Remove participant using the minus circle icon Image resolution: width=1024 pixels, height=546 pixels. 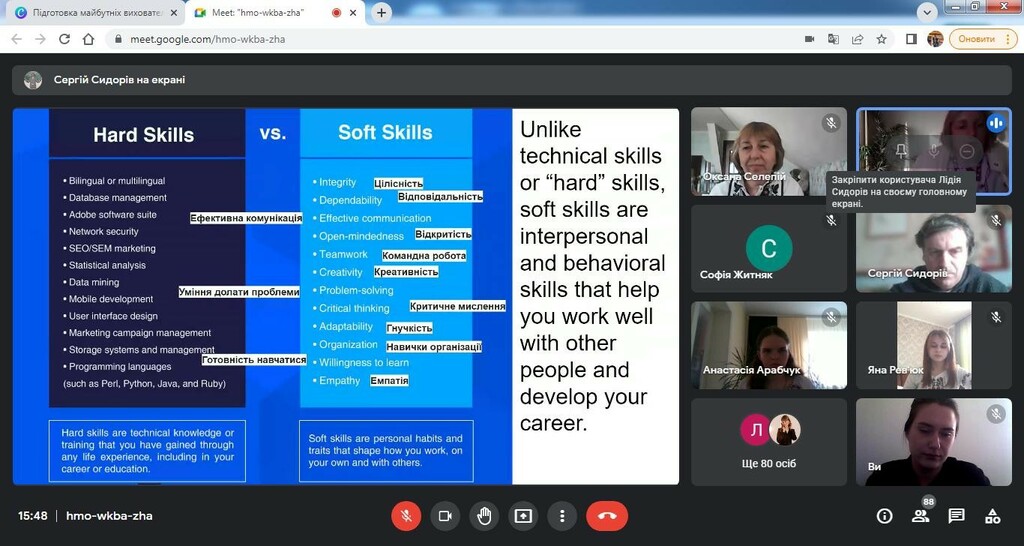[967, 152]
